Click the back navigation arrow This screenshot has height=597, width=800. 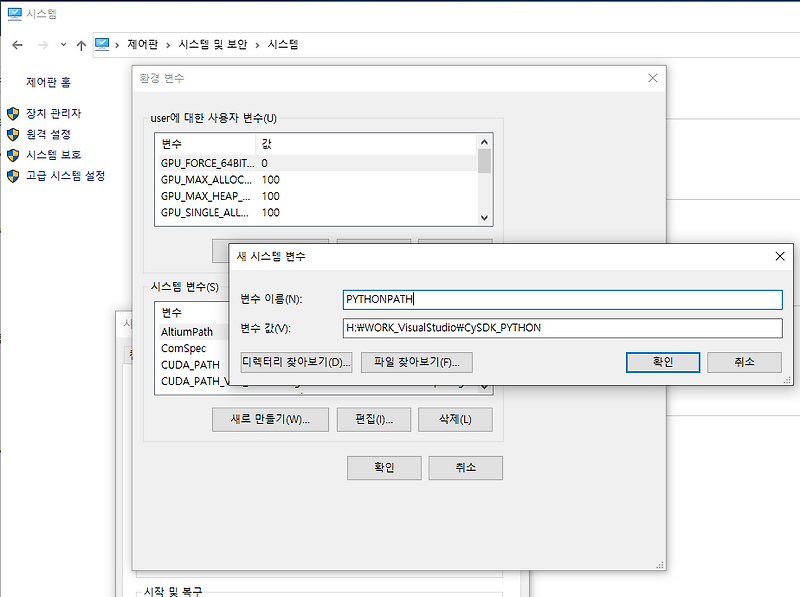(x=16, y=44)
